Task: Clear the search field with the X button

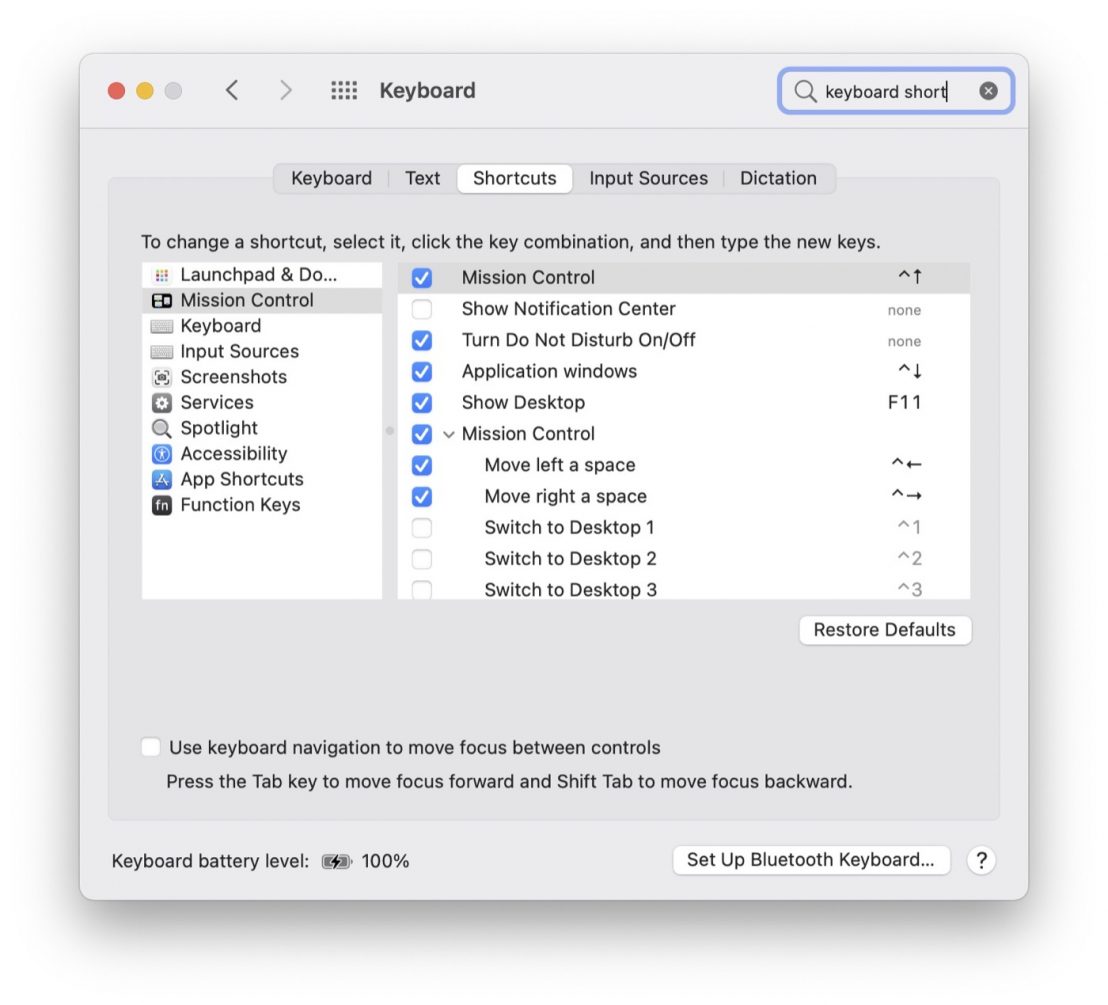Action: pos(988,90)
